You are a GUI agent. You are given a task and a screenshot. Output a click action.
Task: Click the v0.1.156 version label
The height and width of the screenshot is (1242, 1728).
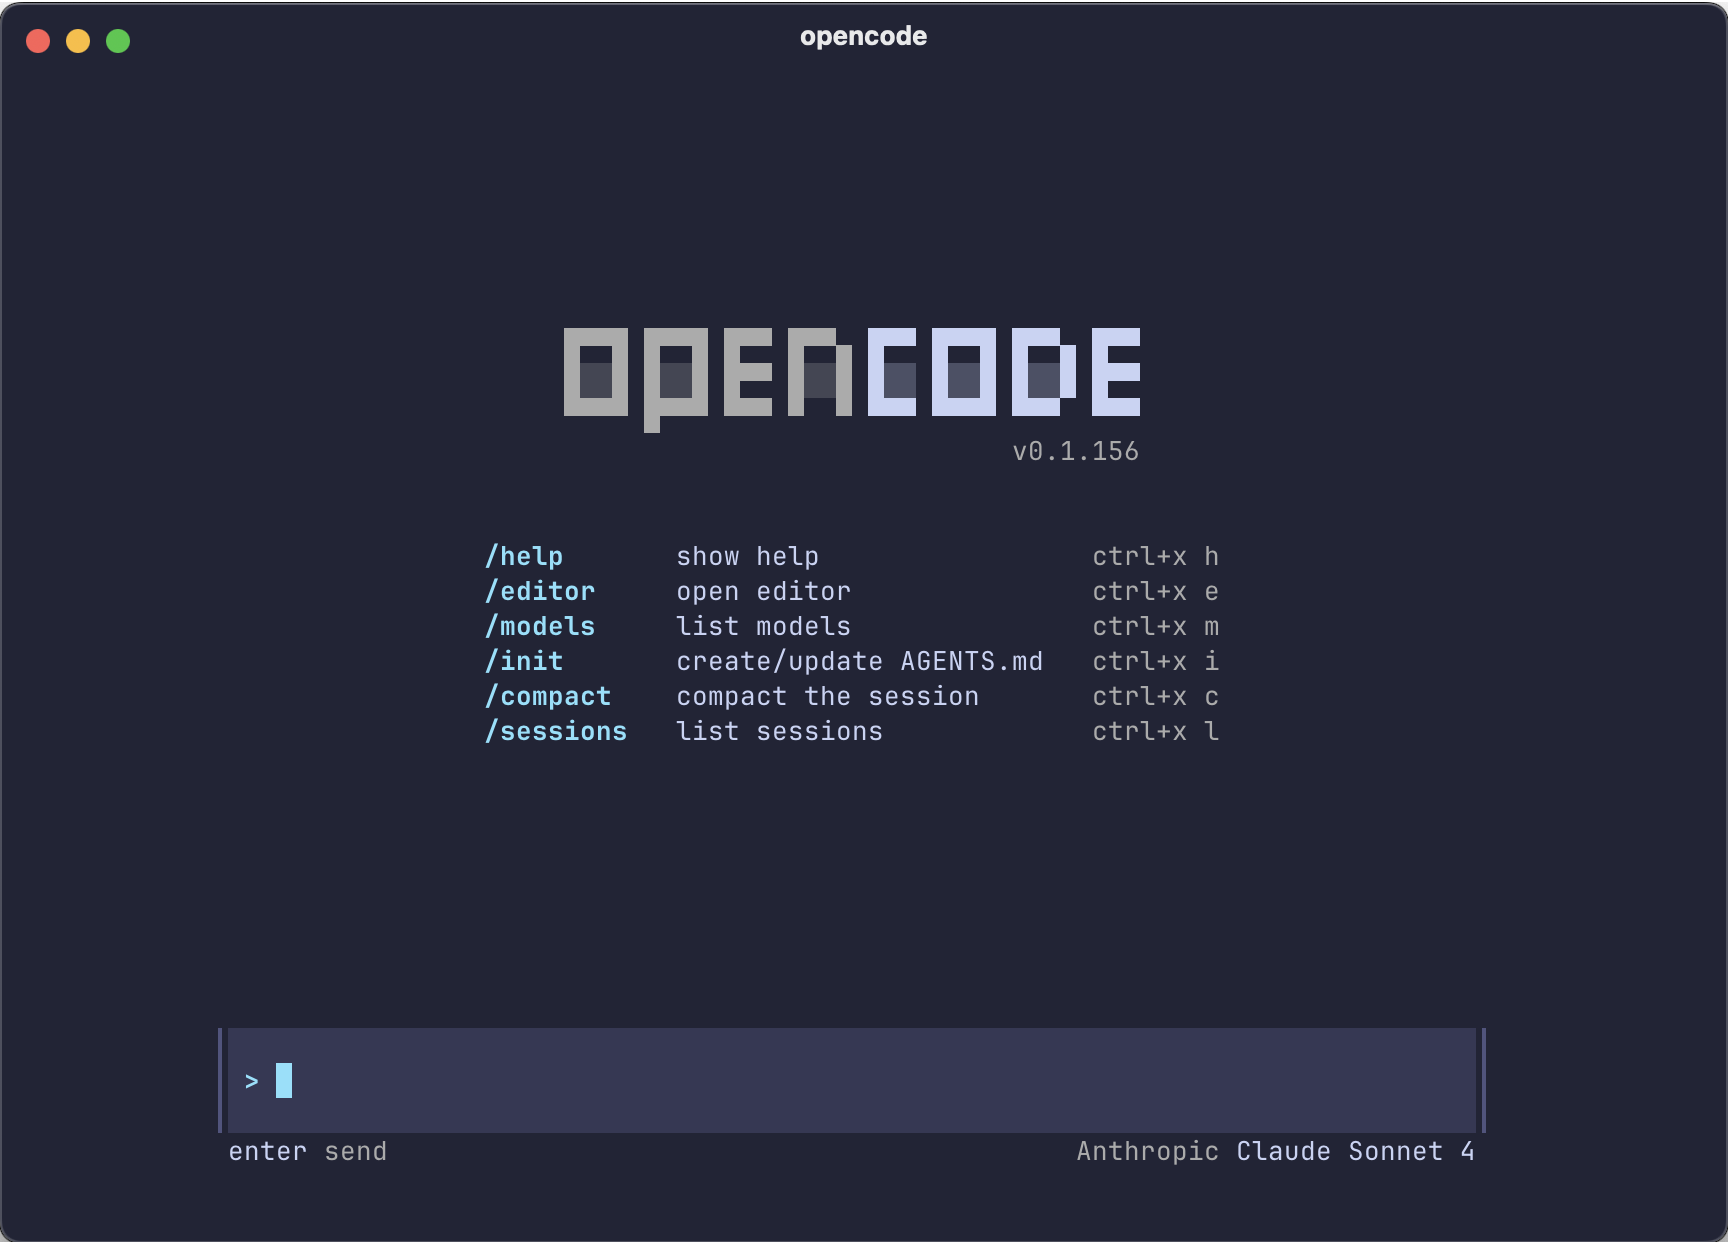pyautogui.click(x=1076, y=451)
